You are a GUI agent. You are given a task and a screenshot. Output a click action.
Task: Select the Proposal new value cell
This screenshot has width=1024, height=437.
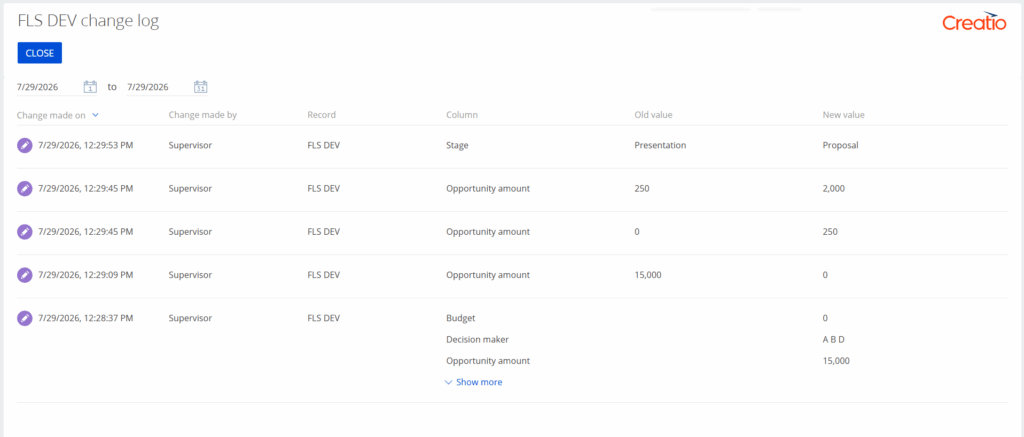pos(840,146)
